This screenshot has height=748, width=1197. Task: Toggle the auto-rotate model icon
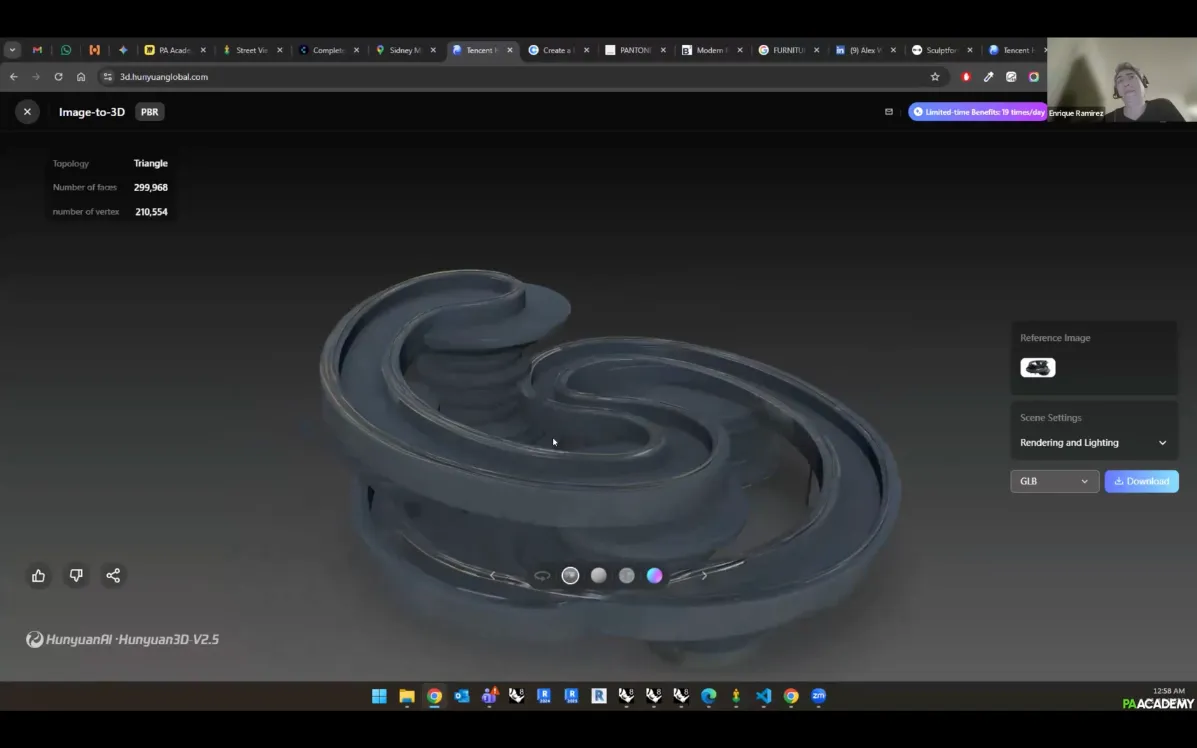[x=542, y=575]
